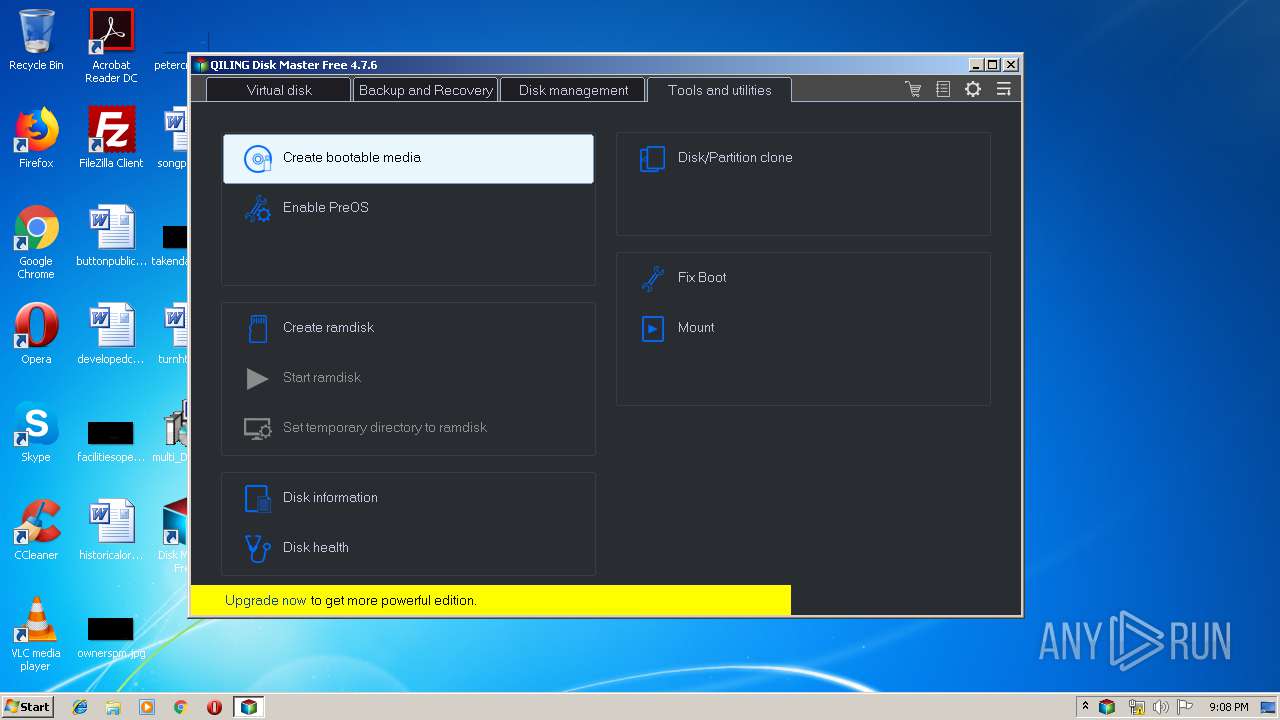Select the Tools and utilities tab
The width and height of the screenshot is (1280, 720).
[719, 90]
